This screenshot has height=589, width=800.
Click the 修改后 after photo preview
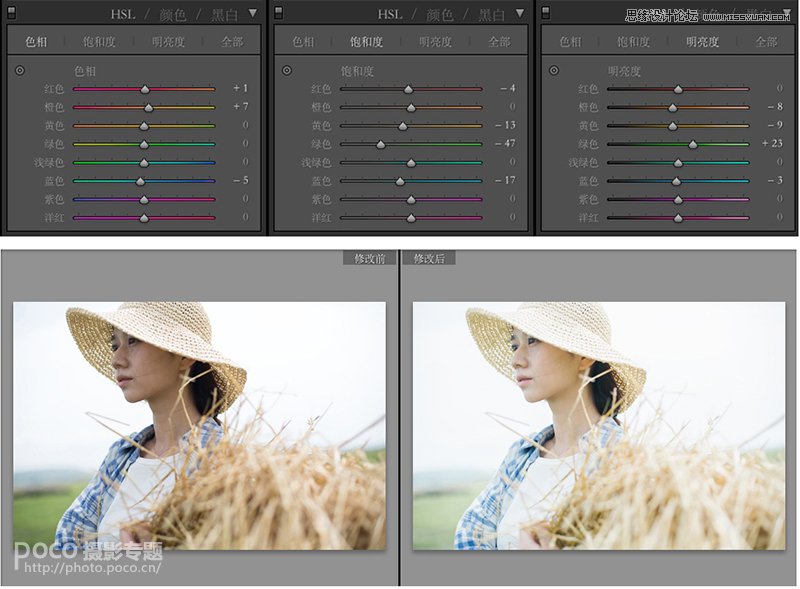coord(599,425)
